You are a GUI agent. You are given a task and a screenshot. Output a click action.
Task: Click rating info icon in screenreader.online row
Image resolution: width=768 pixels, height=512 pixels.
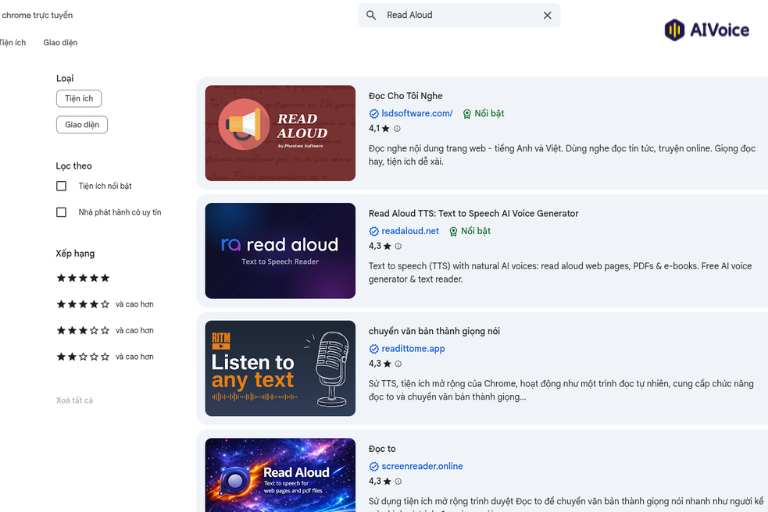[x=398, y=482]
